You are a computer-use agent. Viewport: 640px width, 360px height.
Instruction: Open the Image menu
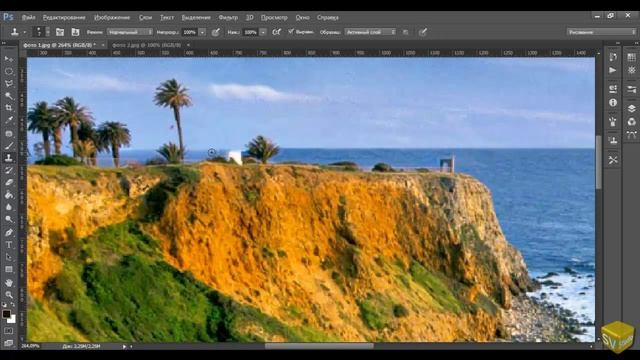tap(112, 18)
